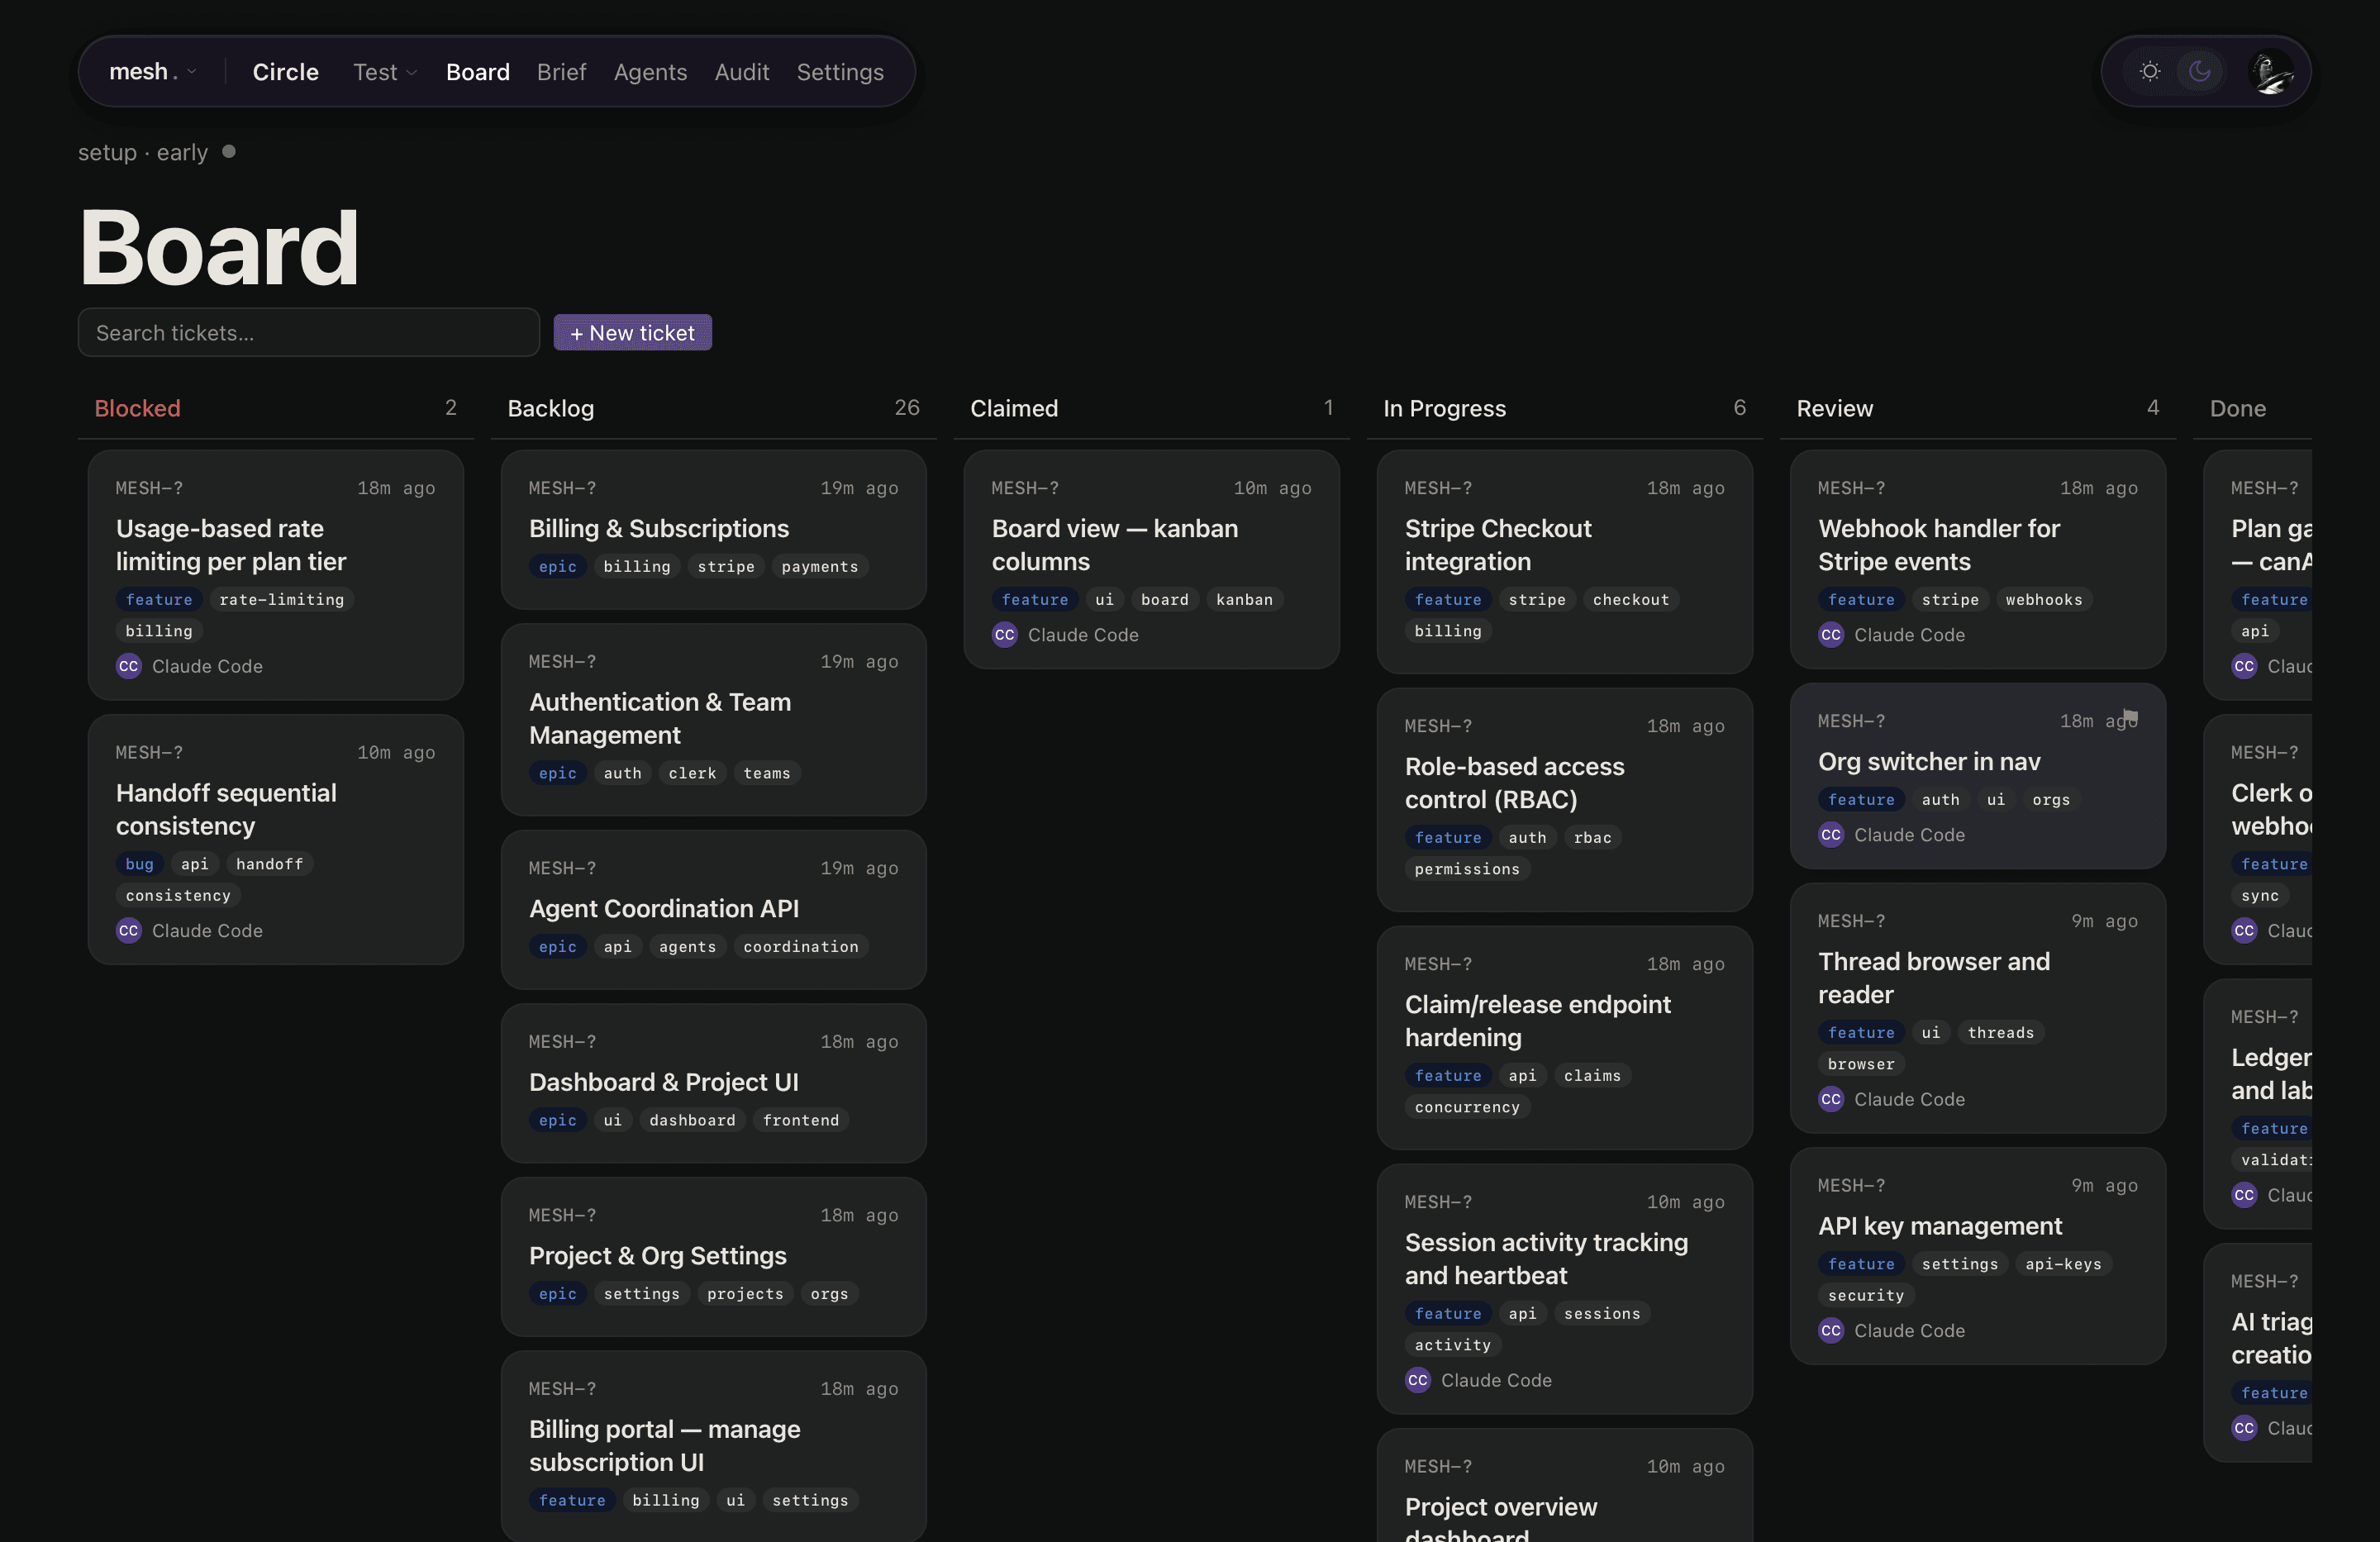Click CC avatar on Thread browser card
Screen dimensions: 2380x1542
[x=1830, y=1099]
